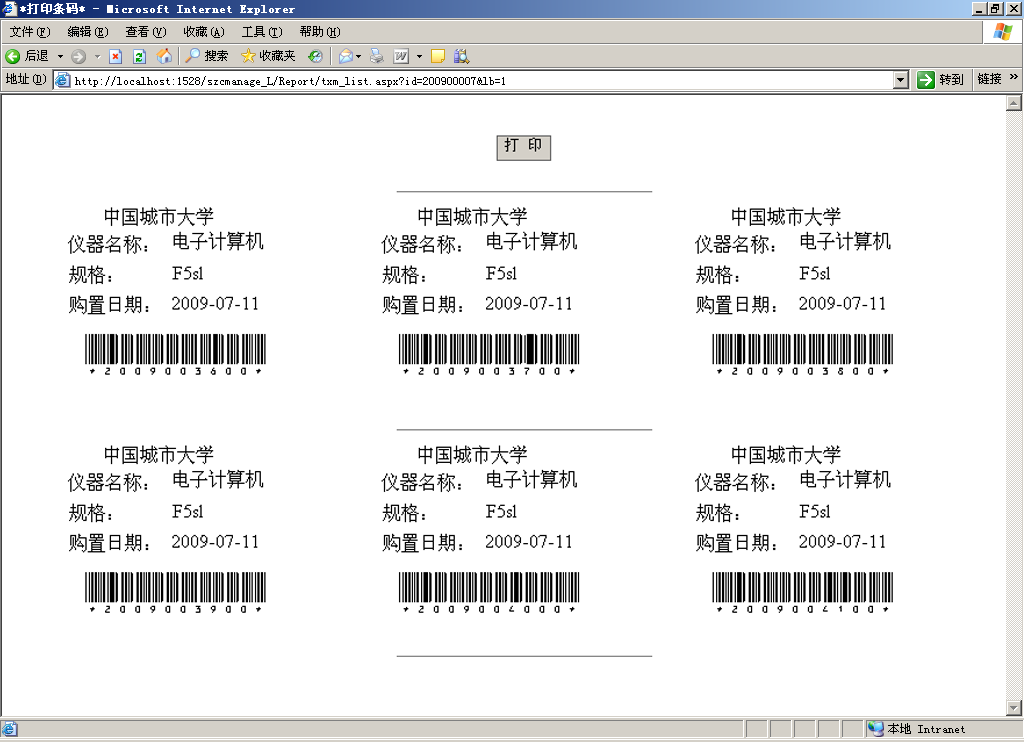Click date 2009-07-11 above barcode 2009003900
Image resolution: width=1024 pixels, height=742 pixels.
tap(215, 542)
